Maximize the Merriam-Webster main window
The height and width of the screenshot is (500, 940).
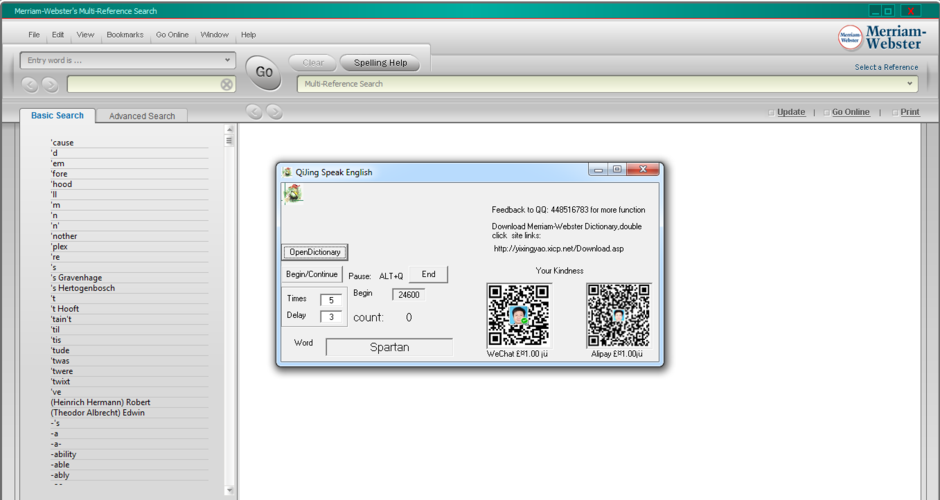pyautogui.click(x=888, y=11)
